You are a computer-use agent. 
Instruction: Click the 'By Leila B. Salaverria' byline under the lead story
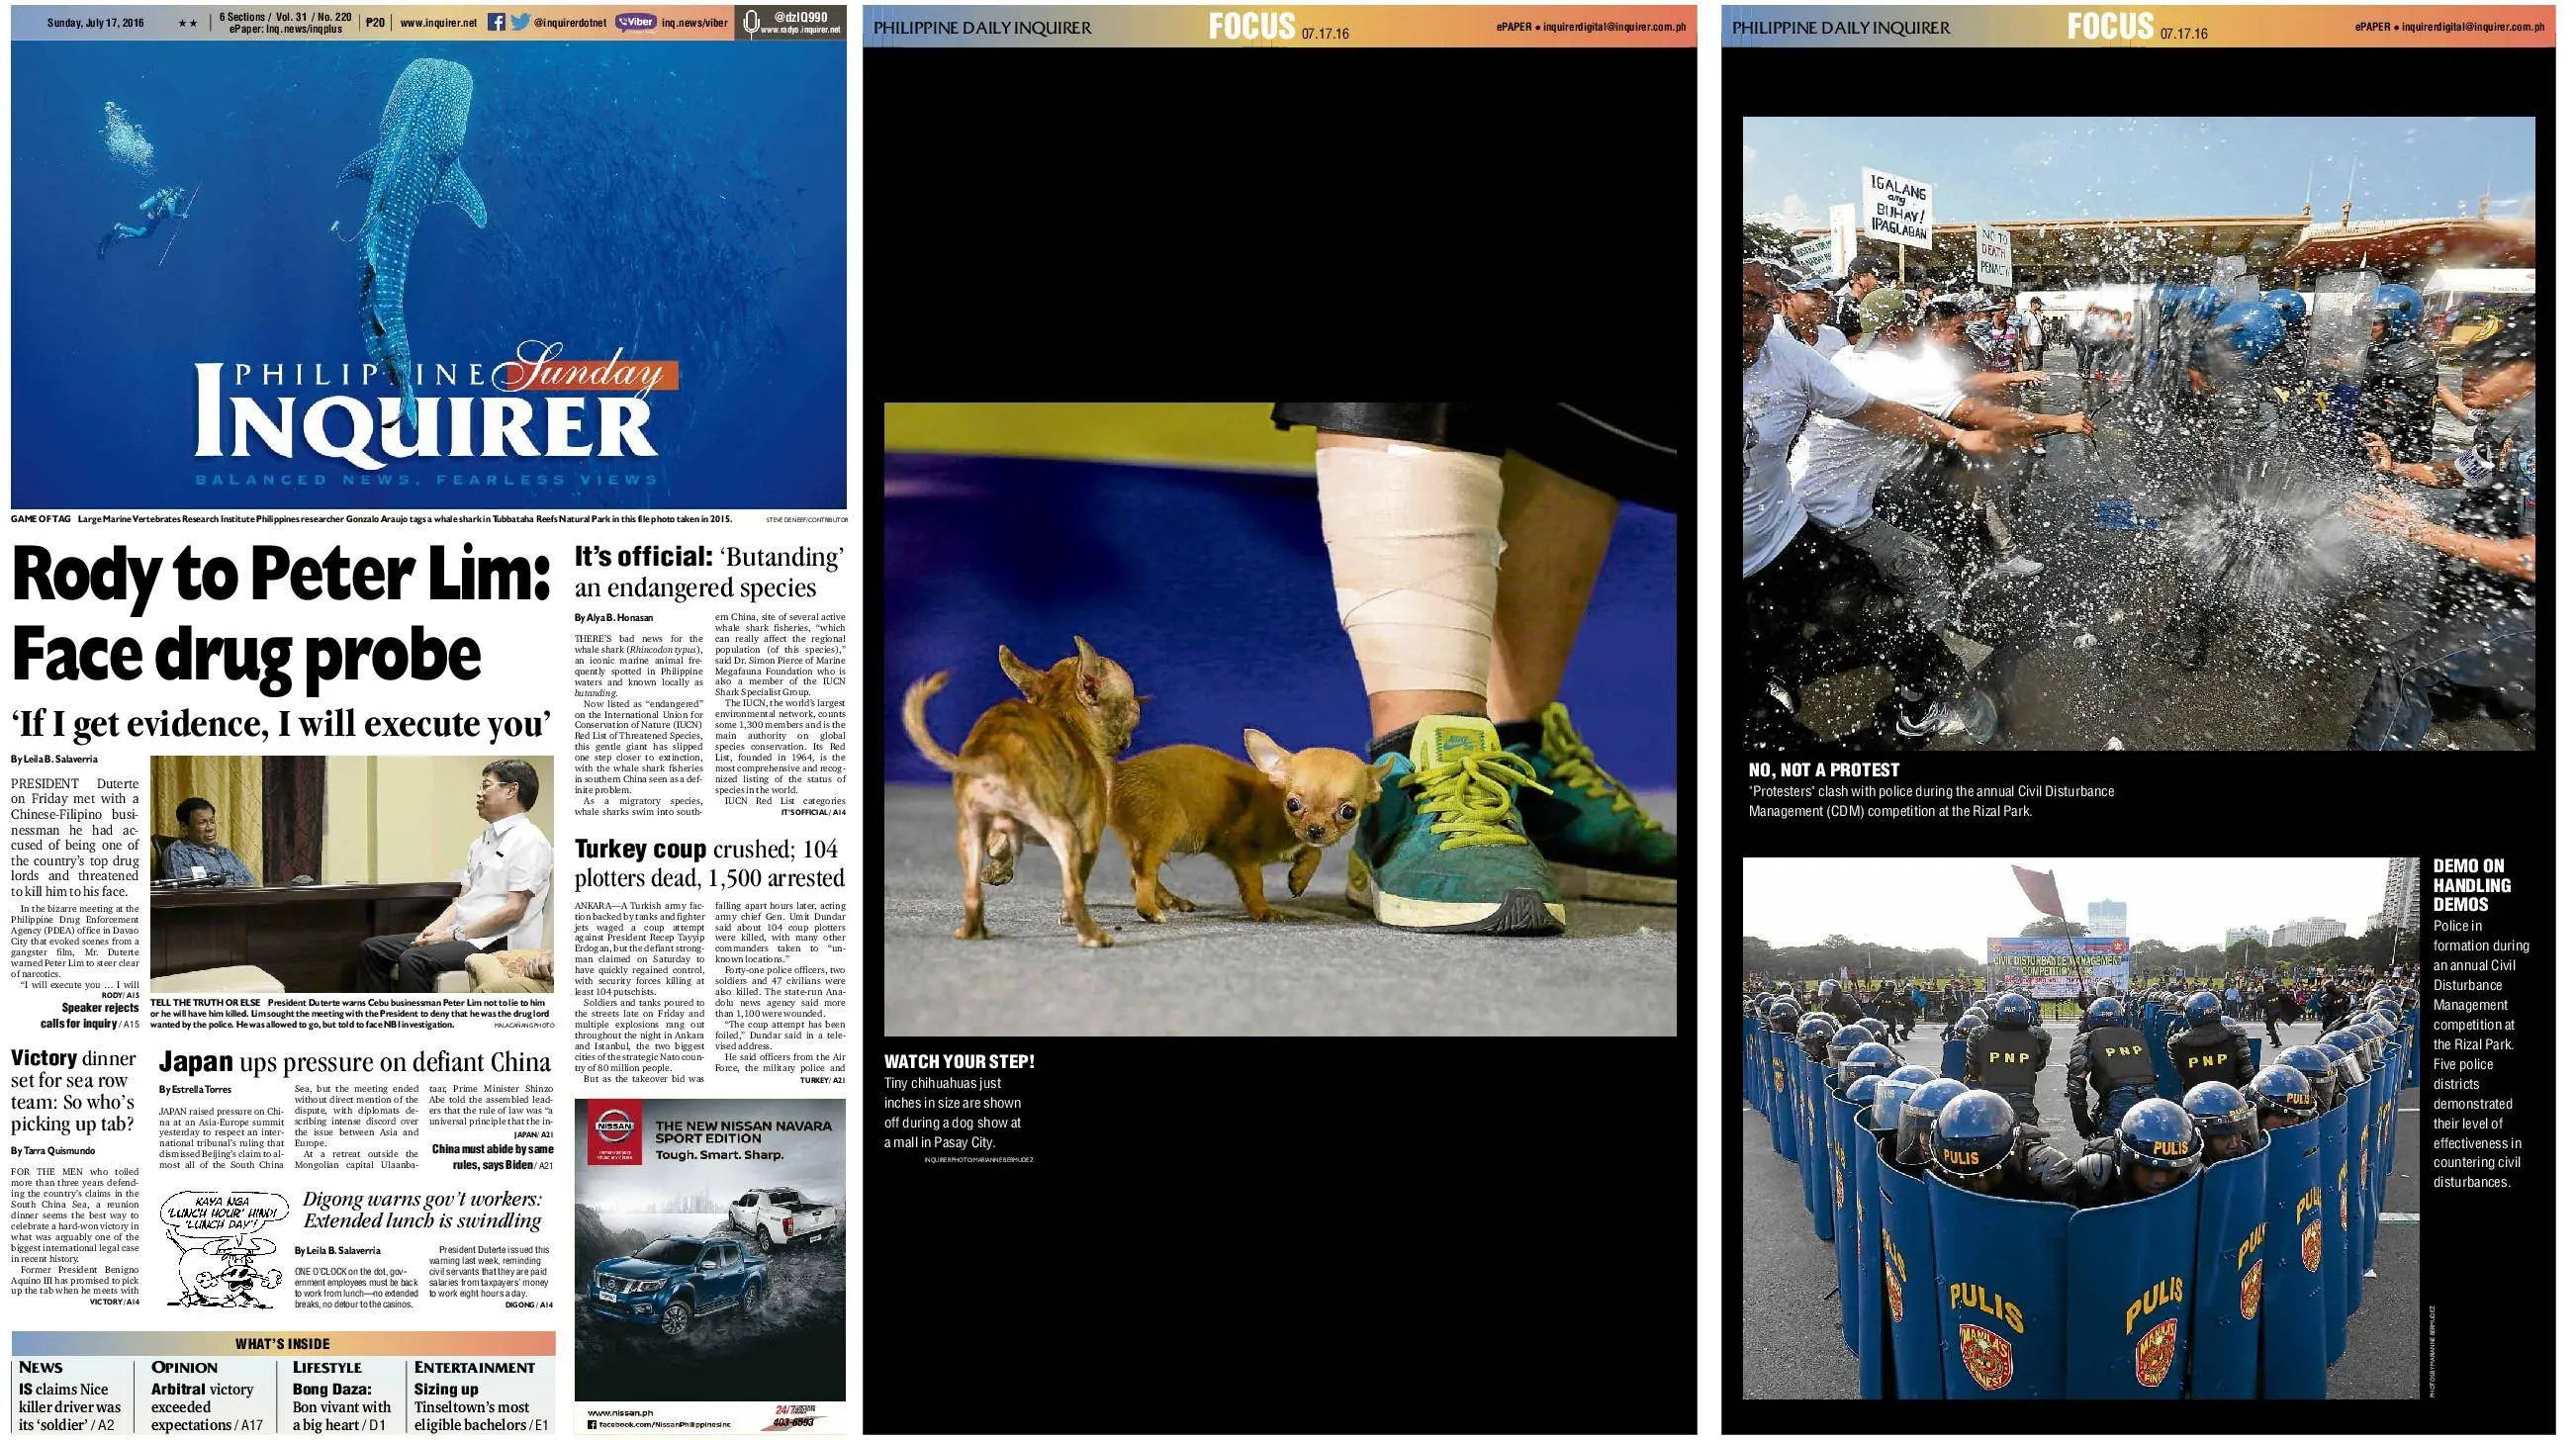coord(54,760)
